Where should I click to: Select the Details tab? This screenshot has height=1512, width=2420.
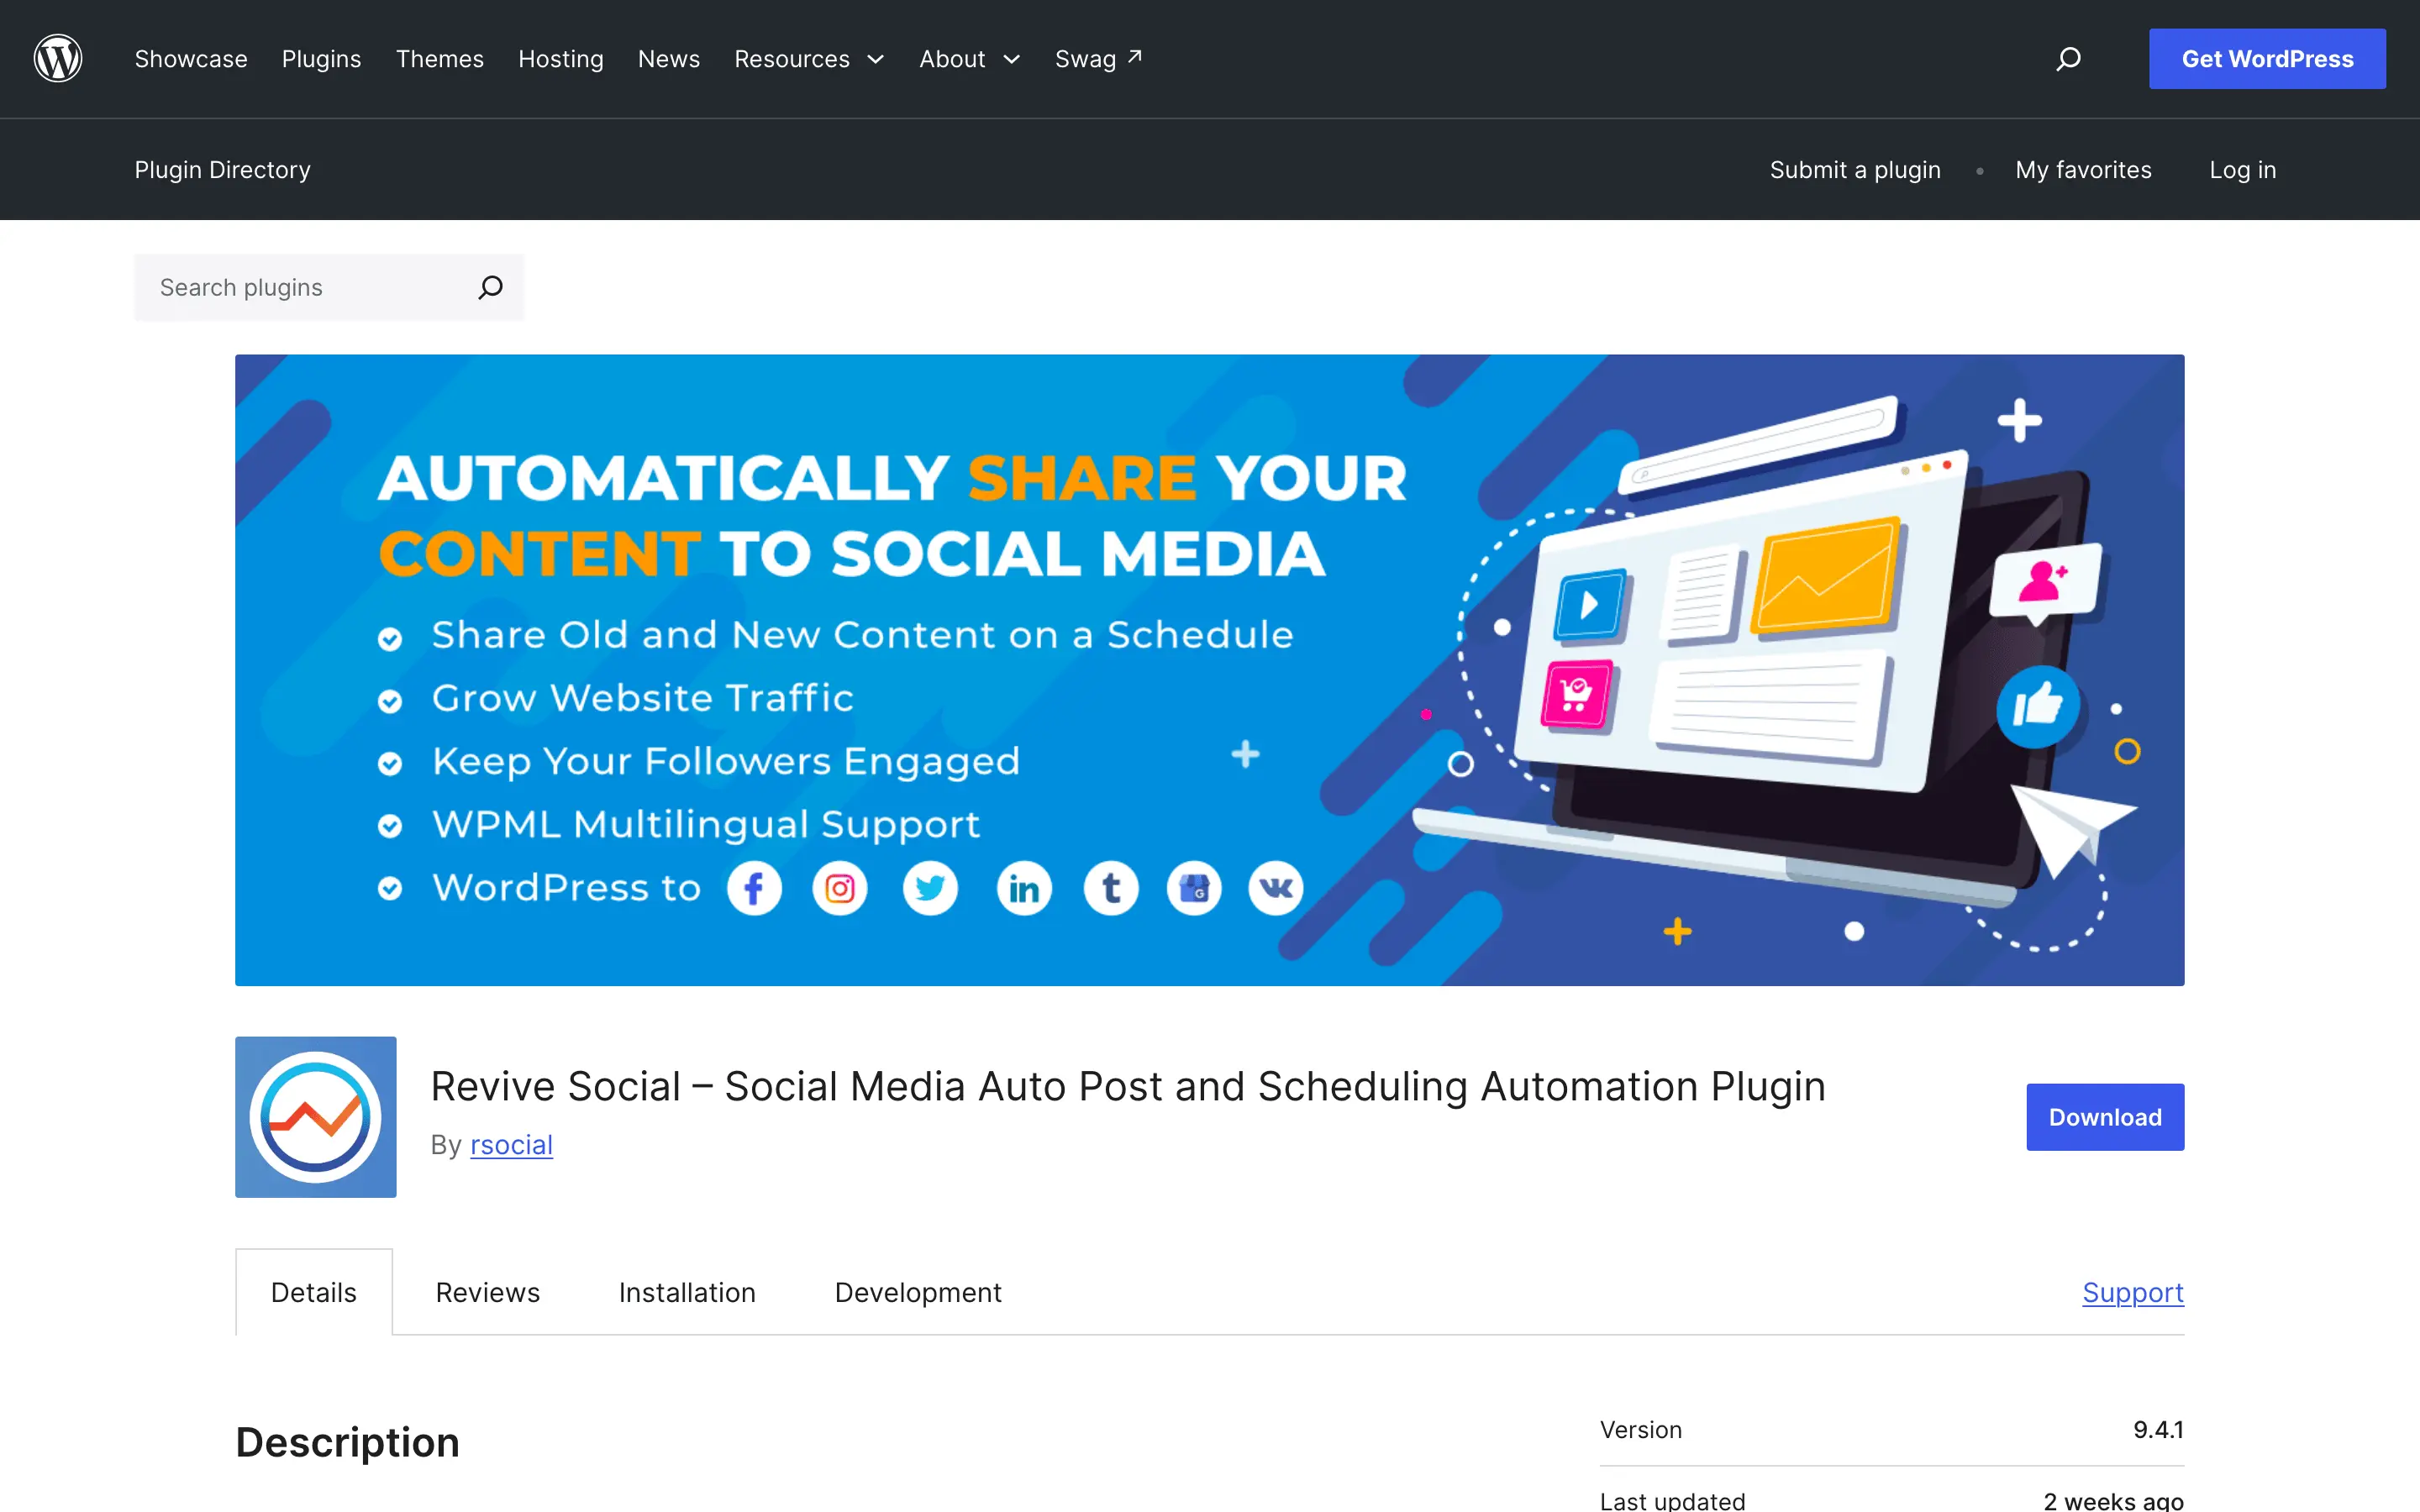314,1292
